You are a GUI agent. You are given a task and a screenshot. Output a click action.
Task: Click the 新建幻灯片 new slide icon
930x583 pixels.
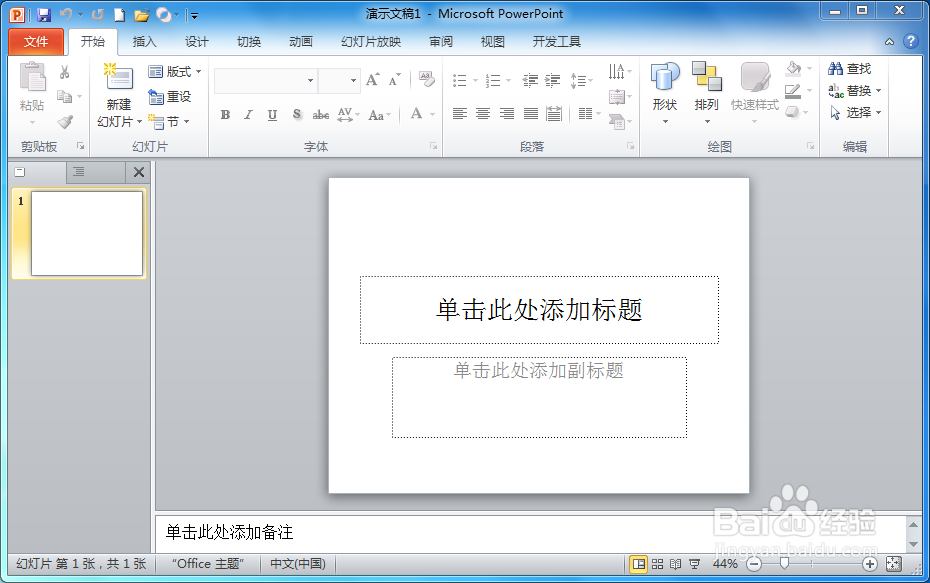click(x=118, y=77)
